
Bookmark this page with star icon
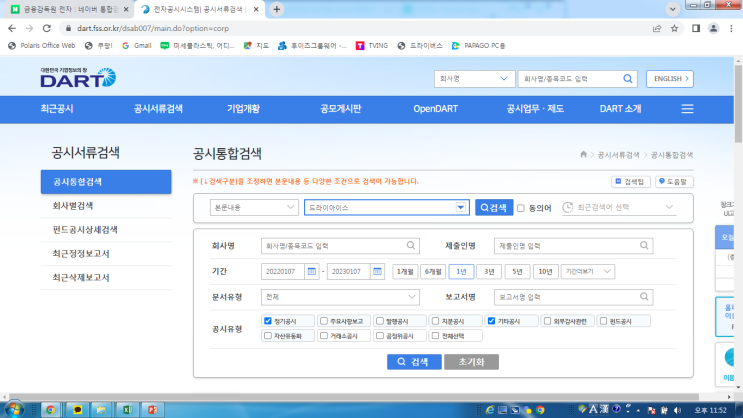pos(674,28)
